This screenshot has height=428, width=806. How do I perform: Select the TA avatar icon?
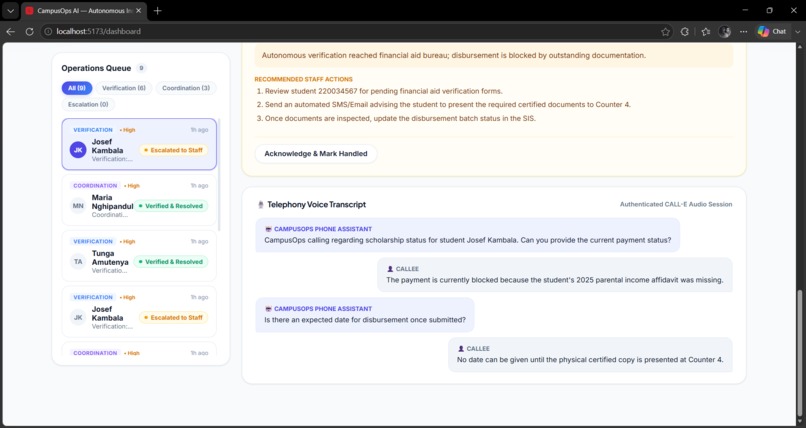coord(78,262)
